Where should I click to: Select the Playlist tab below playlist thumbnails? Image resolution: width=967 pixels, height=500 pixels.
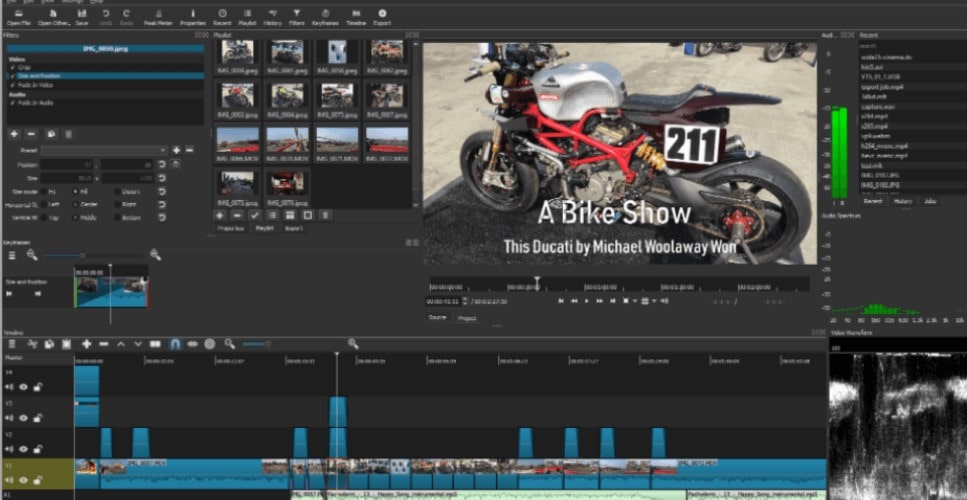265,228
